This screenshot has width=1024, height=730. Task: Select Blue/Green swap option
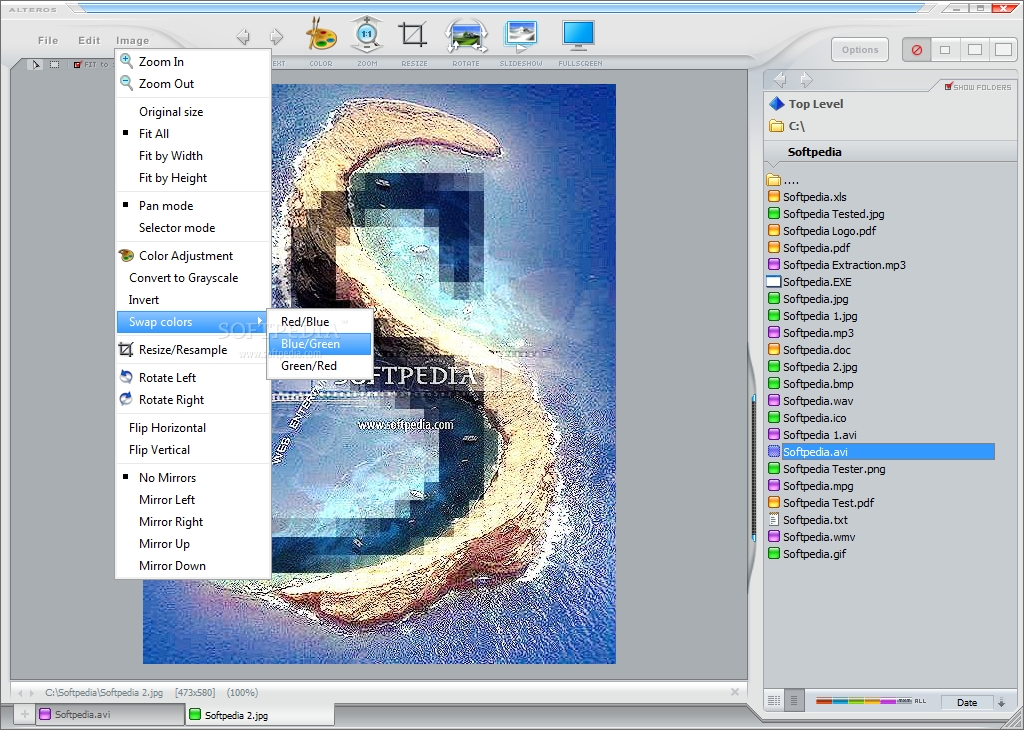point(319,344)
